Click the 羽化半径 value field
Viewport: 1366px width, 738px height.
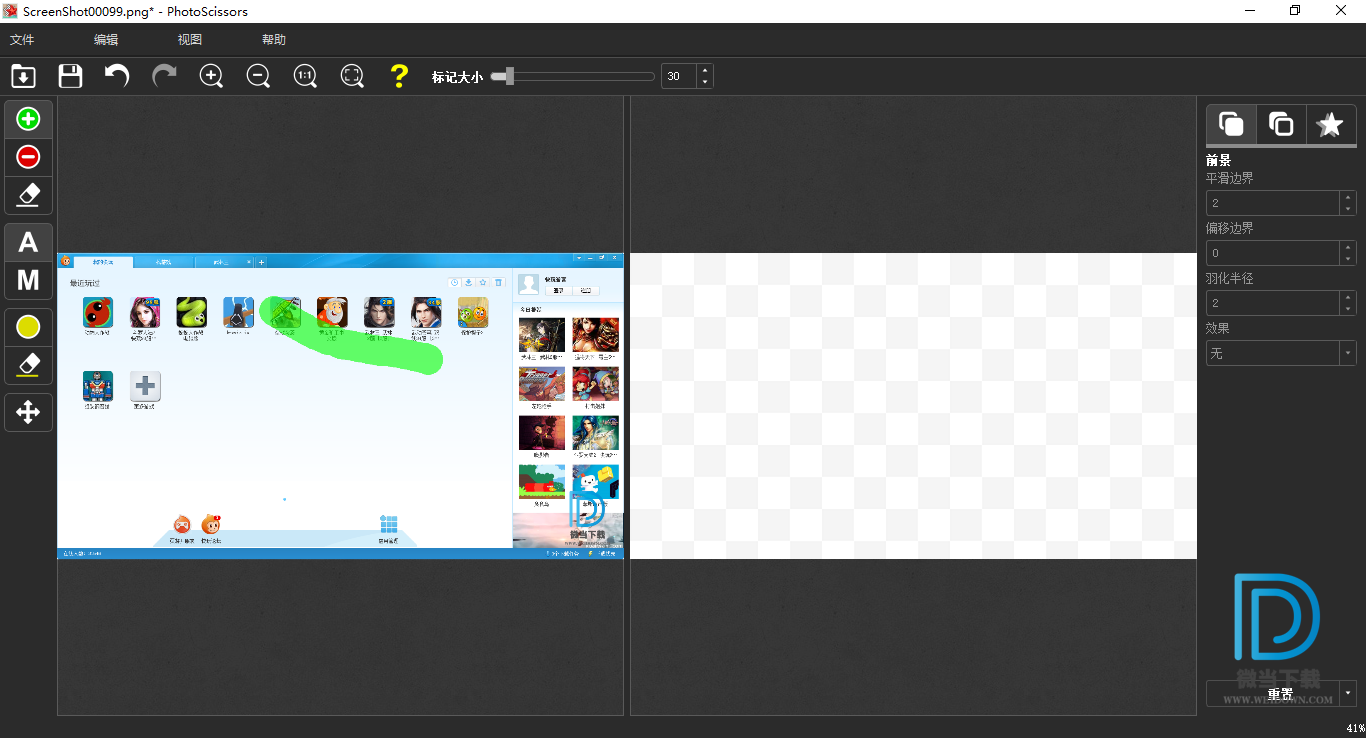[x=1272, y=303]
